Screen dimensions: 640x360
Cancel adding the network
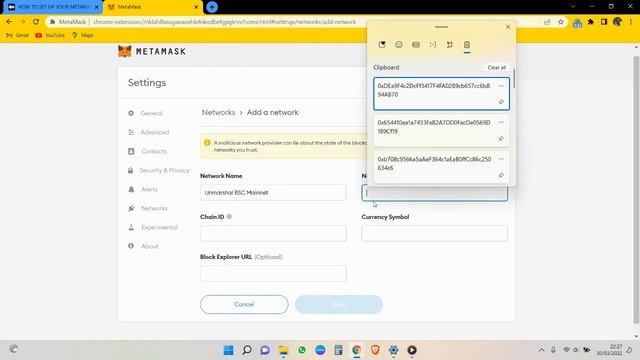244,304
